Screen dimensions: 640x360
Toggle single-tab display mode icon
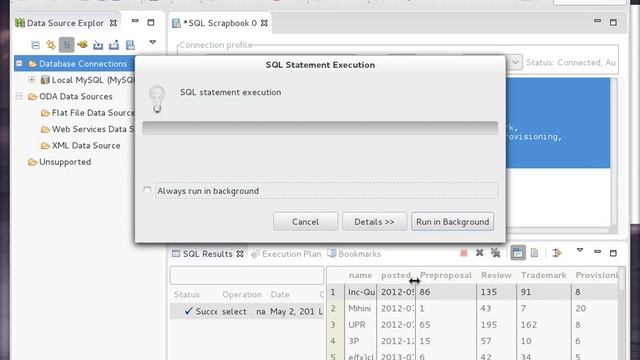click(x=518, y=253)
